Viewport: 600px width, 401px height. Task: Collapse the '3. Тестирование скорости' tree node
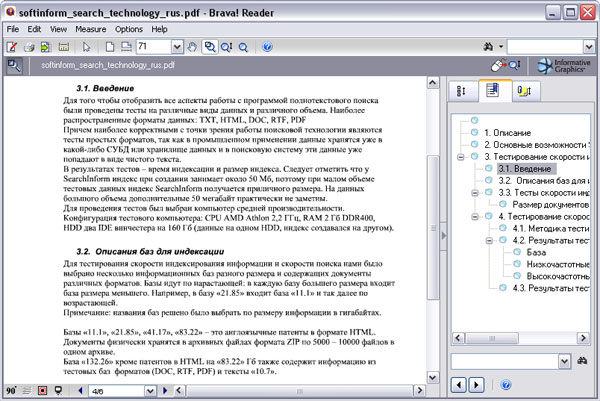pos(461,157)
